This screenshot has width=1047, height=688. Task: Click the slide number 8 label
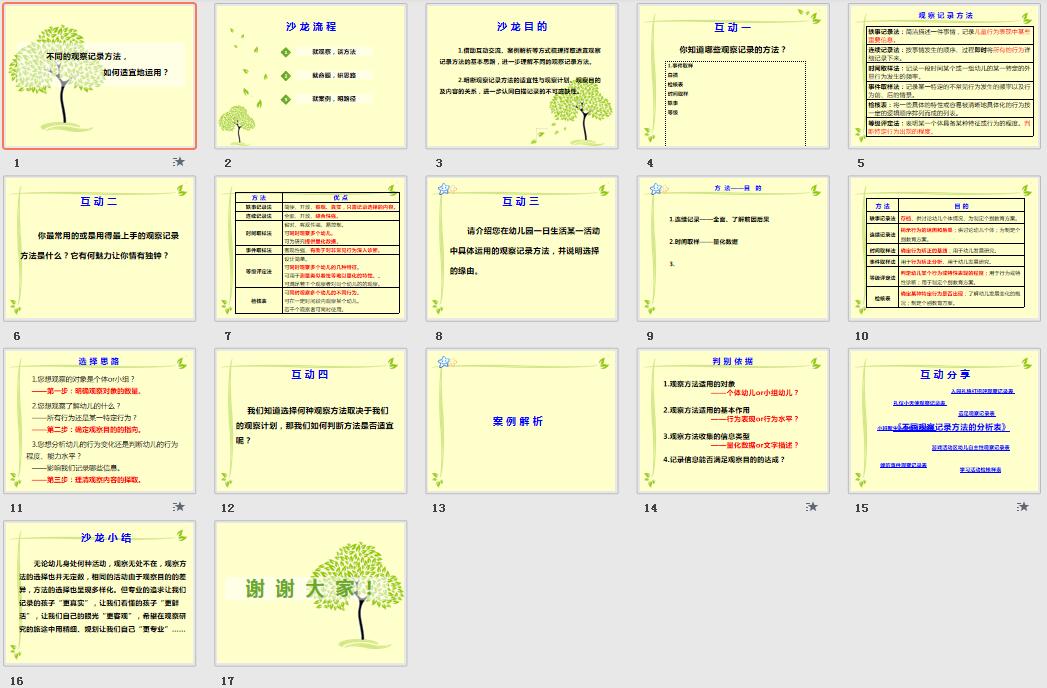439,336
